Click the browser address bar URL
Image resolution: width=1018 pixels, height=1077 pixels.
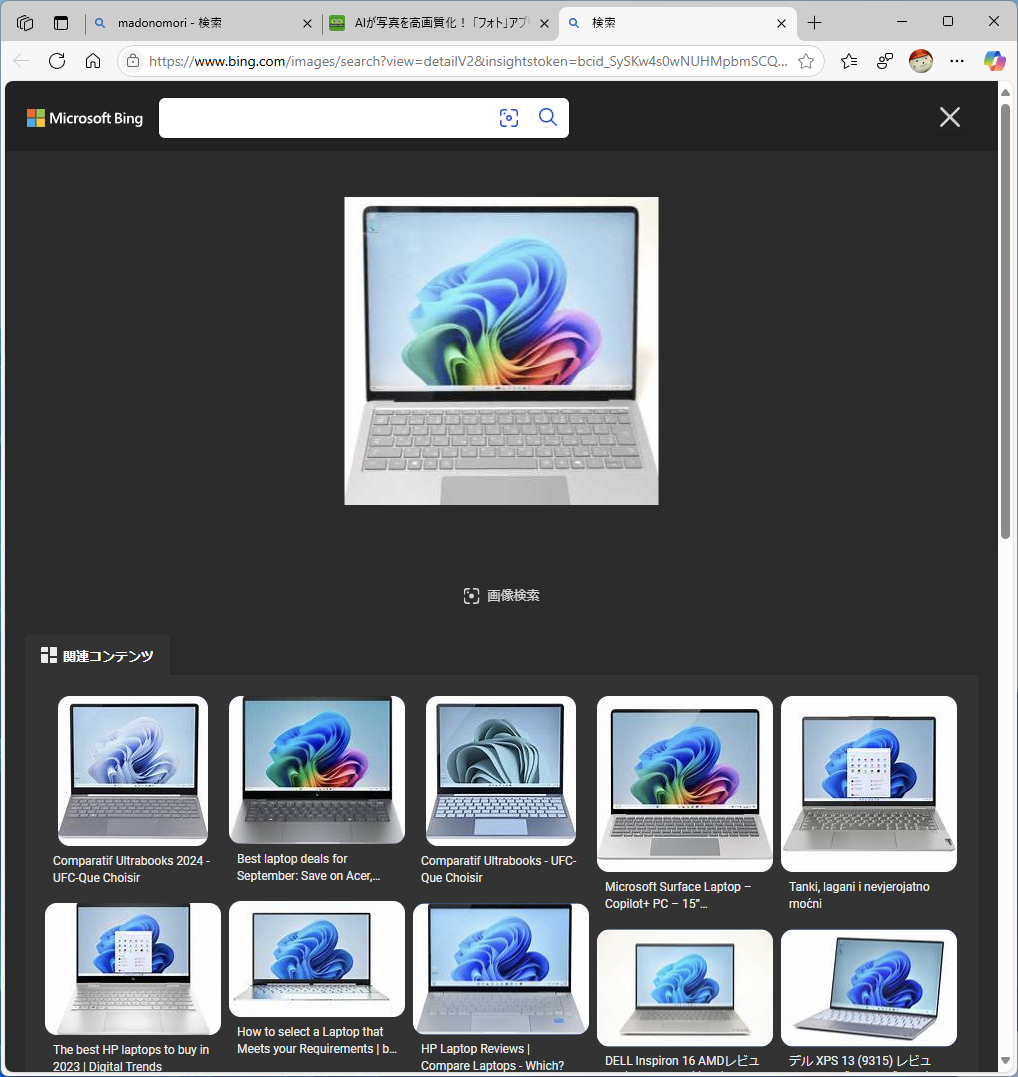coord(468,61)
